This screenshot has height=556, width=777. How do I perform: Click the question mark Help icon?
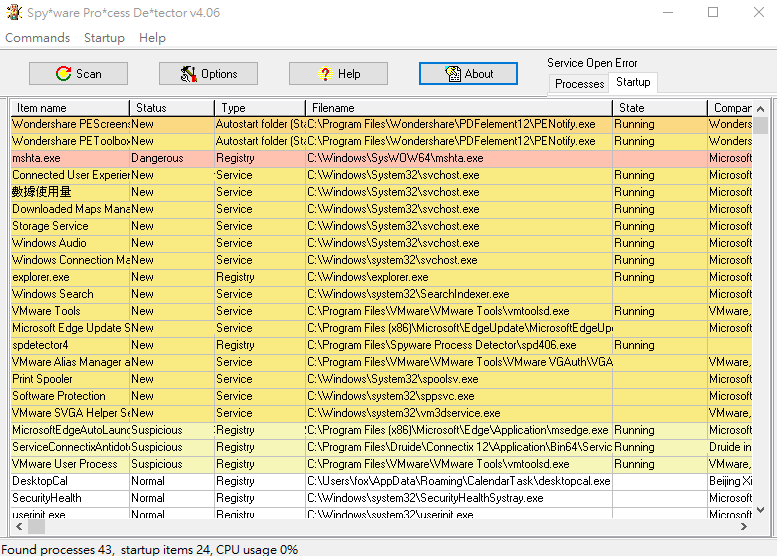325,74
